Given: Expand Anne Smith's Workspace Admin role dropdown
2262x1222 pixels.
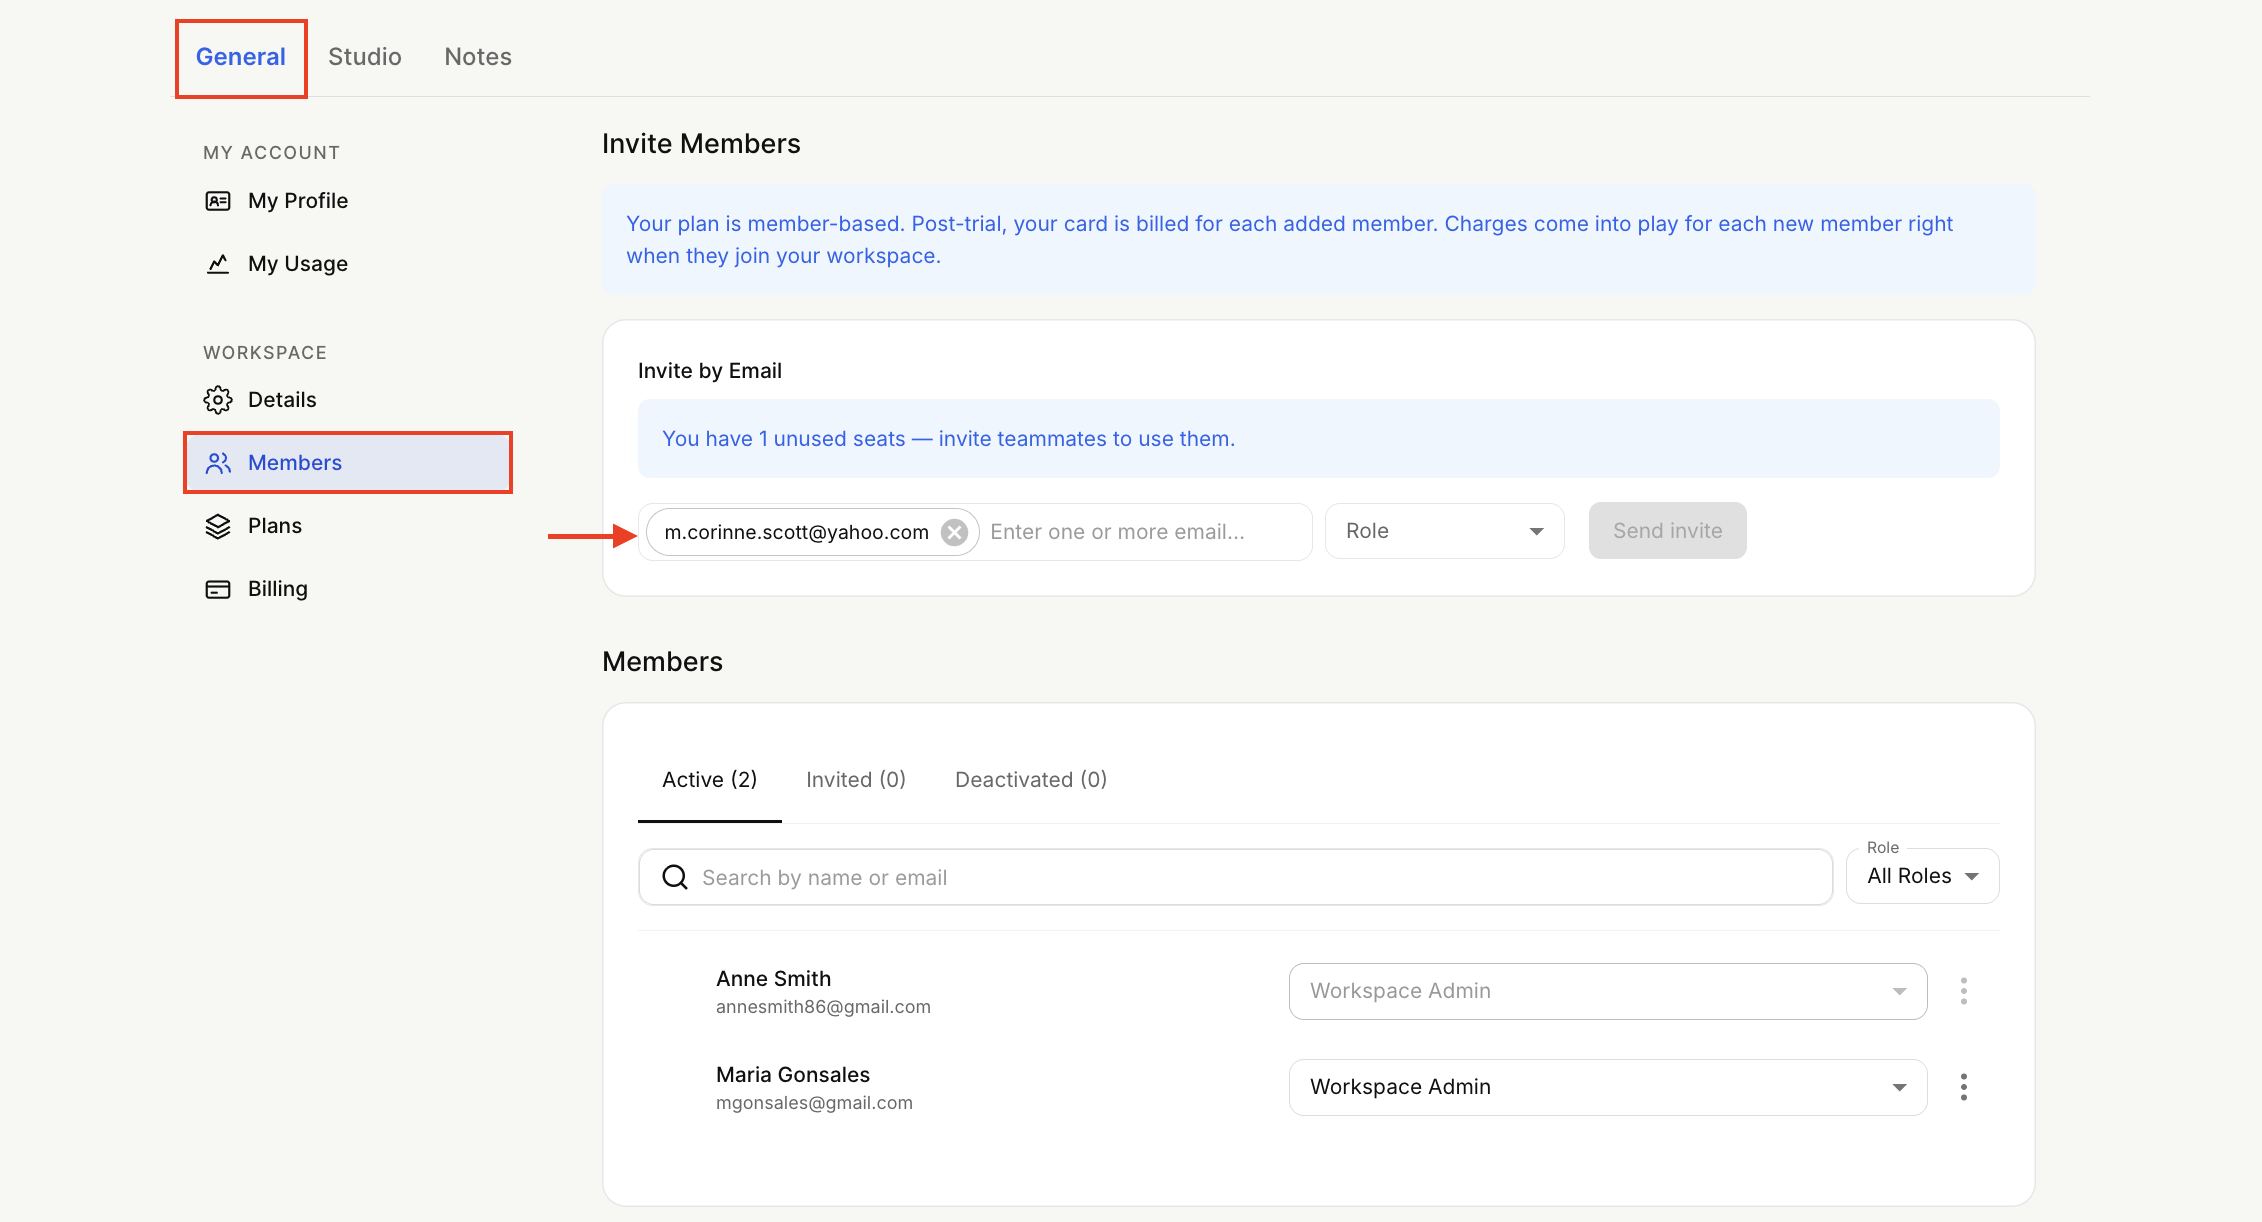Looking at the screenshot, I should 1608,991.
